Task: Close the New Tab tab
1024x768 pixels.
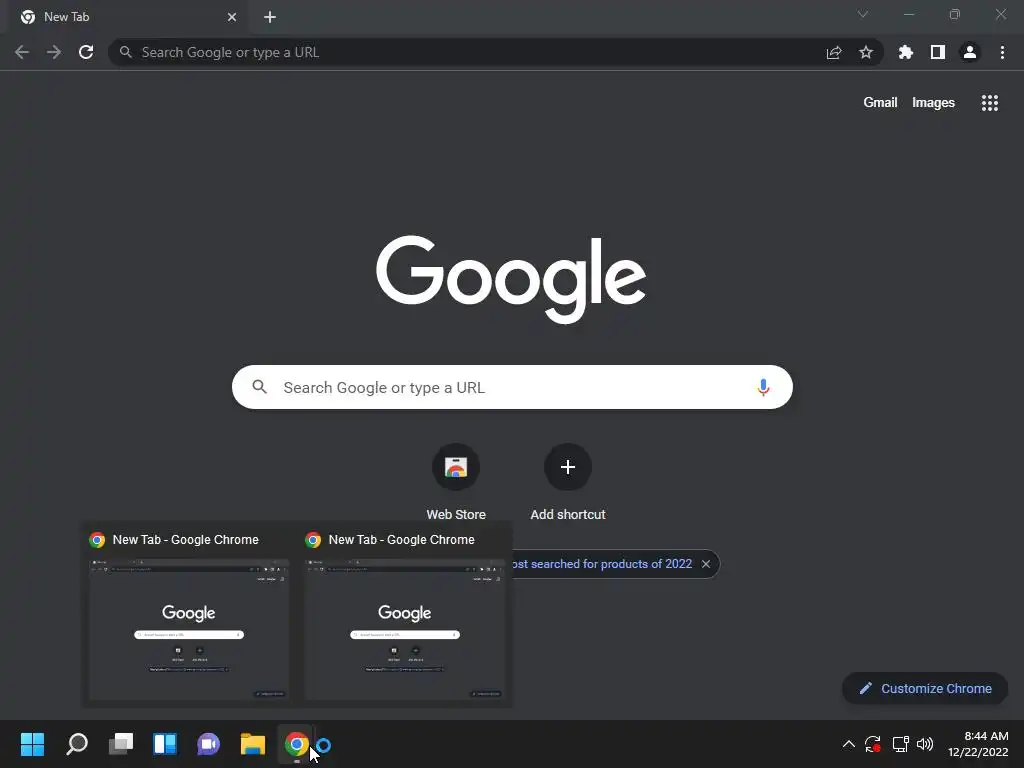Action: [232, 17]
